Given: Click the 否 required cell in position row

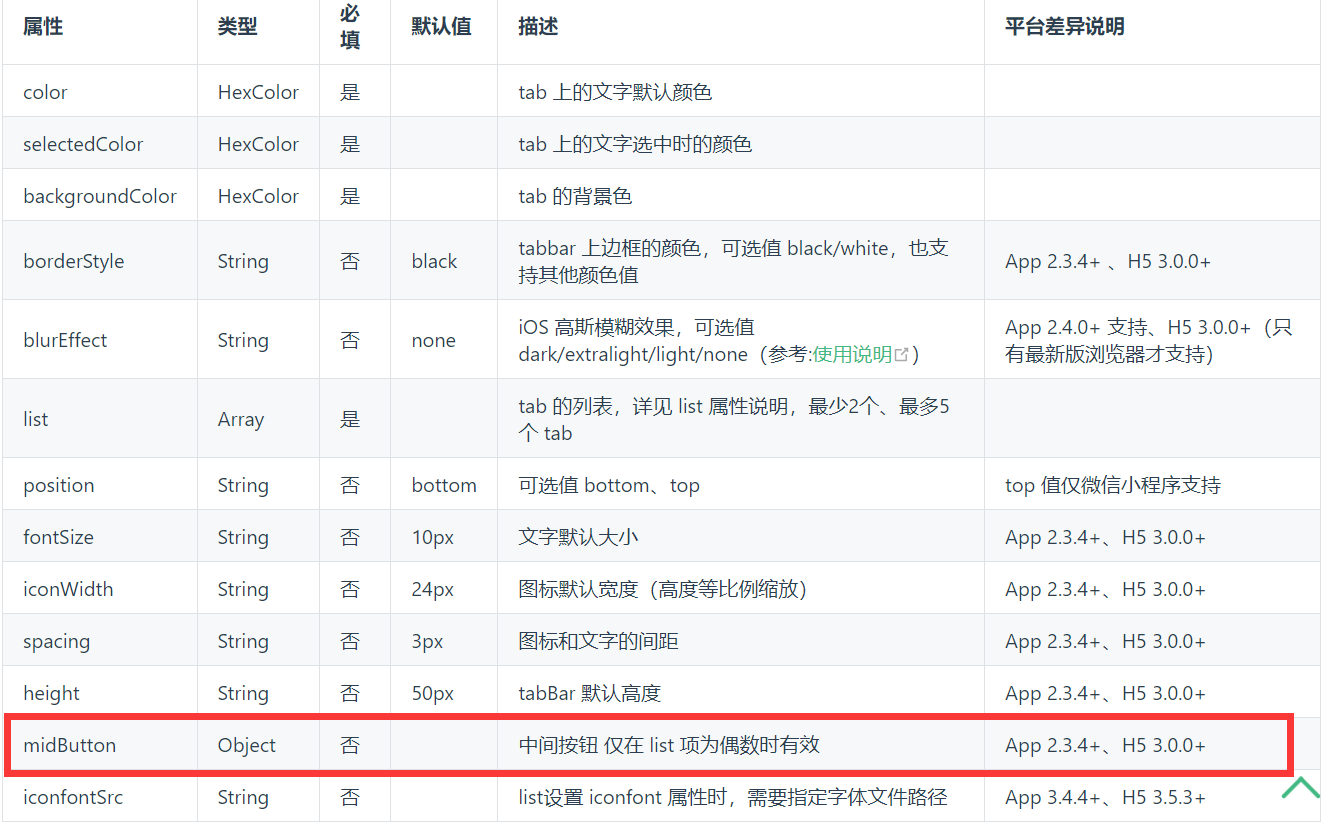Looking at the screenshot, I should 350,485.
